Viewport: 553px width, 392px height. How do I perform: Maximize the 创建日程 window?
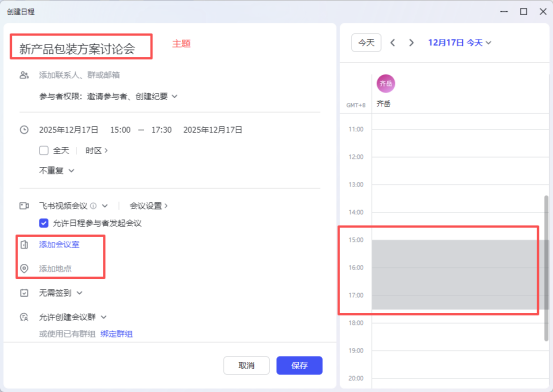pos(523,12)
